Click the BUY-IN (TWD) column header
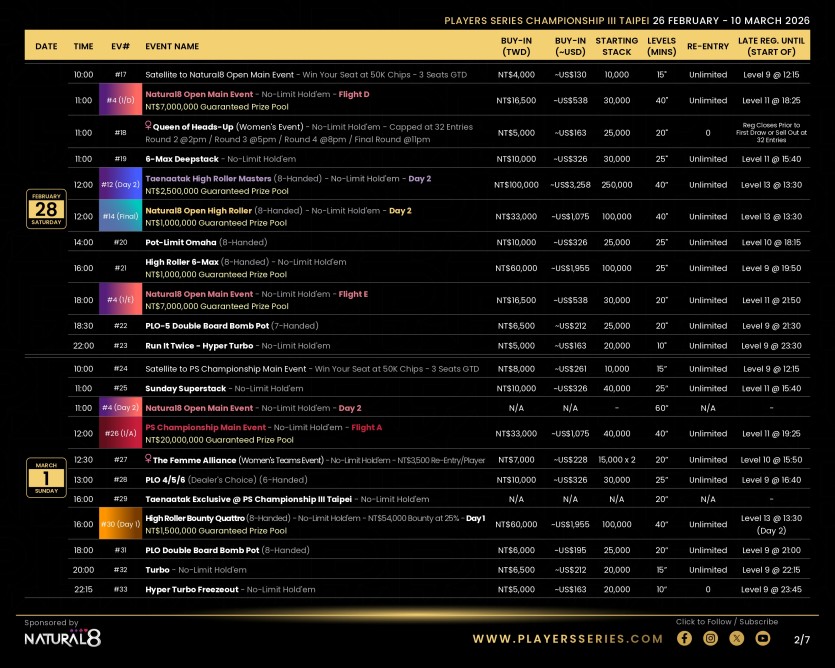 (516, 46)
